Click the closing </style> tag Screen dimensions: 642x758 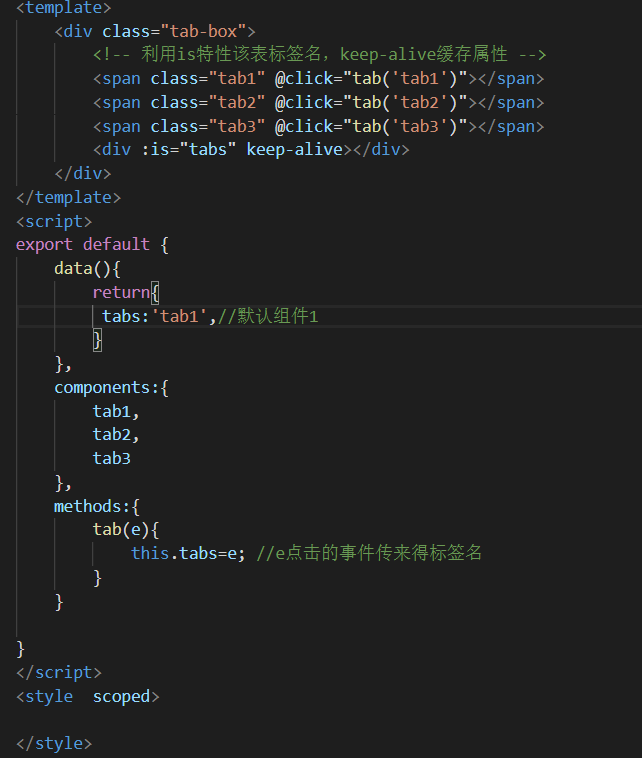[x=54, y=743]
